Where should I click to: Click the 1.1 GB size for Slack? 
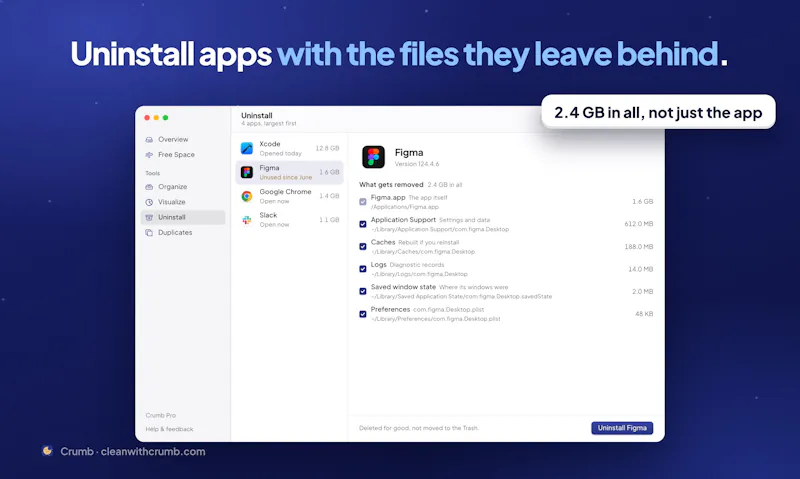tap(329, 220)
